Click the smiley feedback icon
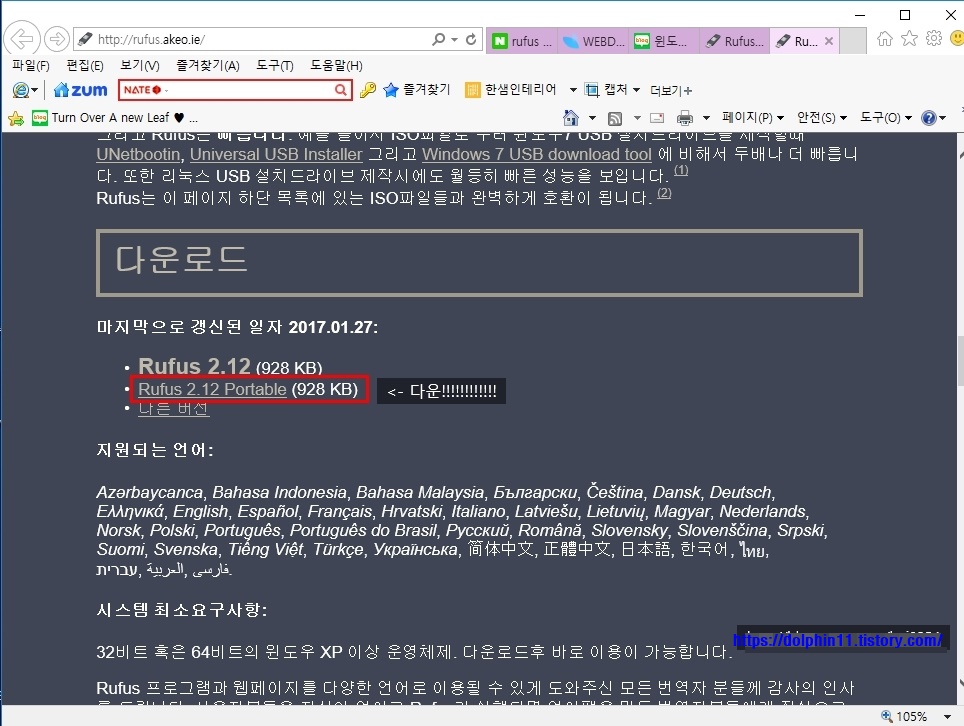The height and width of the screenshot is (726, 964). (x=957, y=39)
